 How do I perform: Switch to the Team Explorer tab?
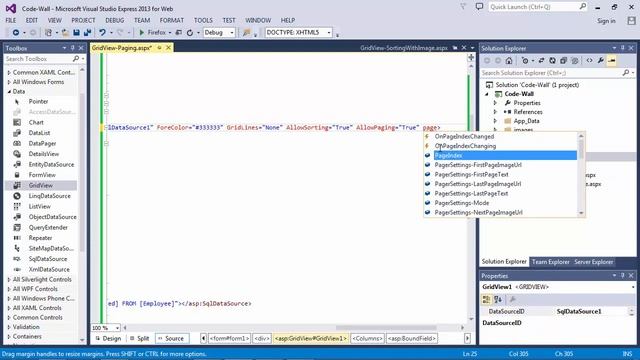(550, 262)
